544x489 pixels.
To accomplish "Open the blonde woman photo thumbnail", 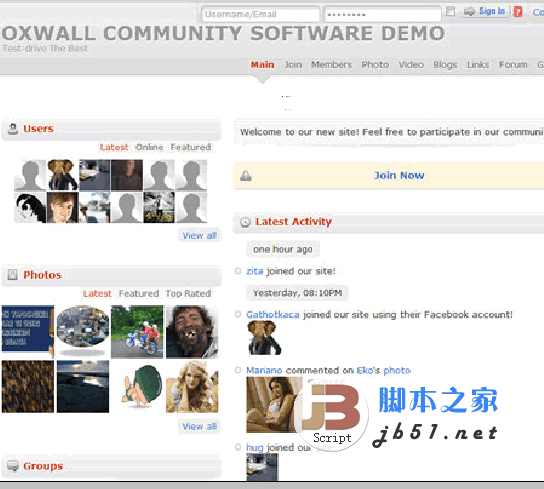I will pos(192,386).
